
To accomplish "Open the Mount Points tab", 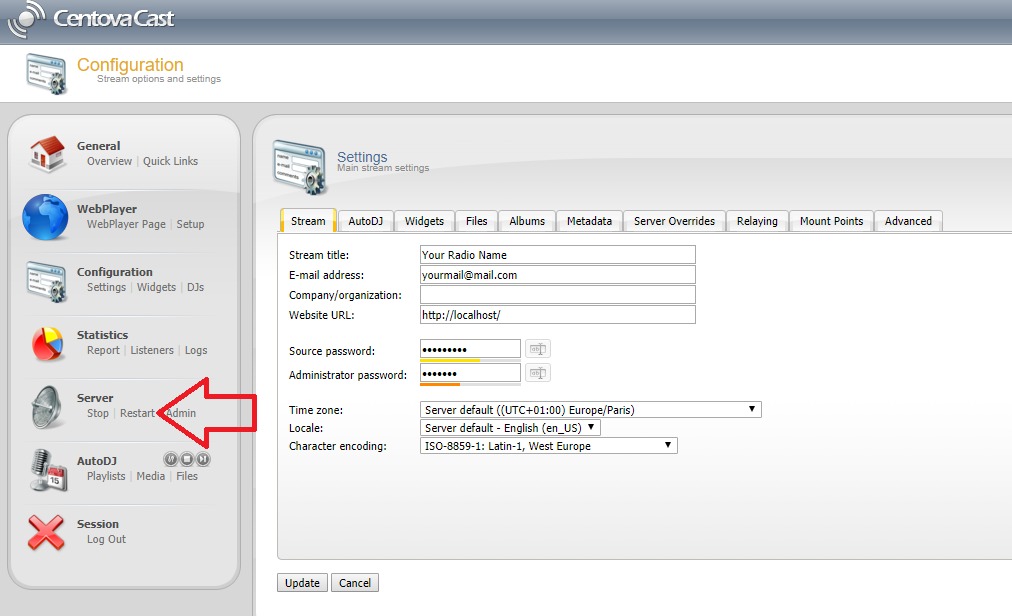I will 831,221.
